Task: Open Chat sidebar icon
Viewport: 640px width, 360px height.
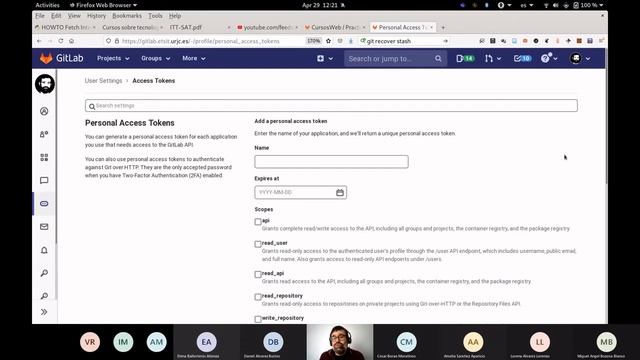Action: click(x=44, y=180)
